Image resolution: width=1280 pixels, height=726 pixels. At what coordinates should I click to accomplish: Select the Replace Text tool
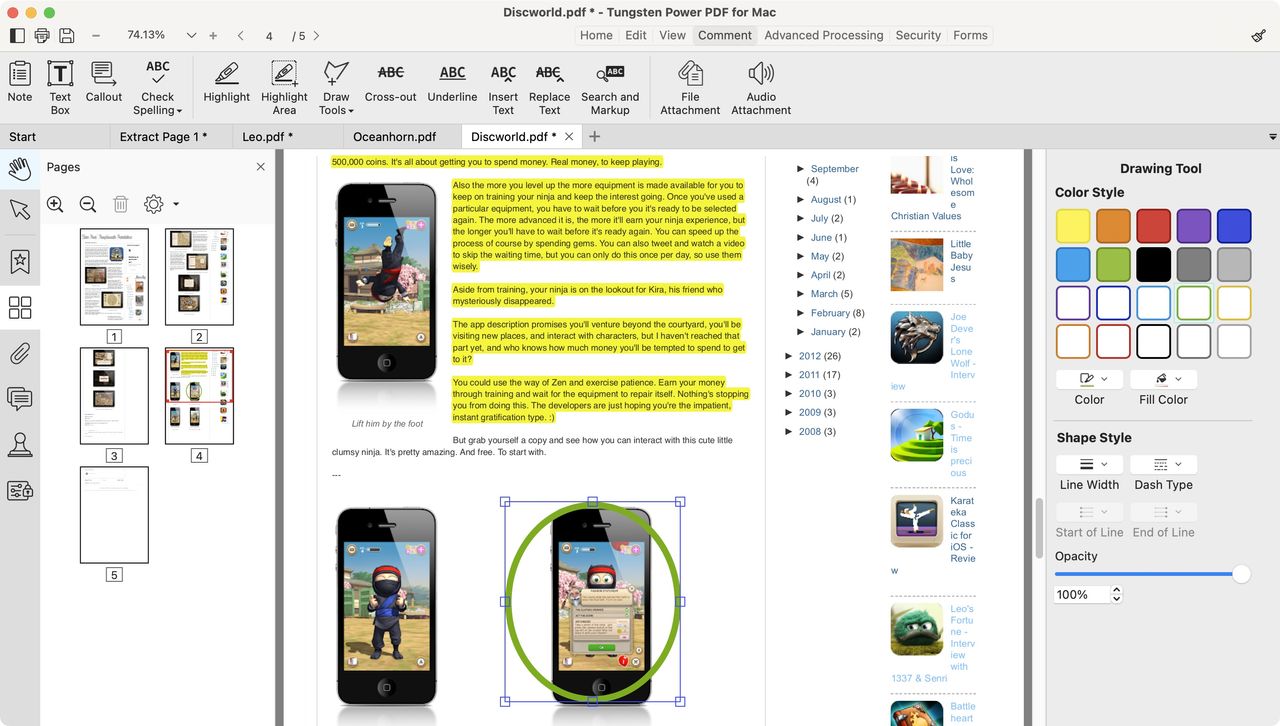click(x=549, y=88)
